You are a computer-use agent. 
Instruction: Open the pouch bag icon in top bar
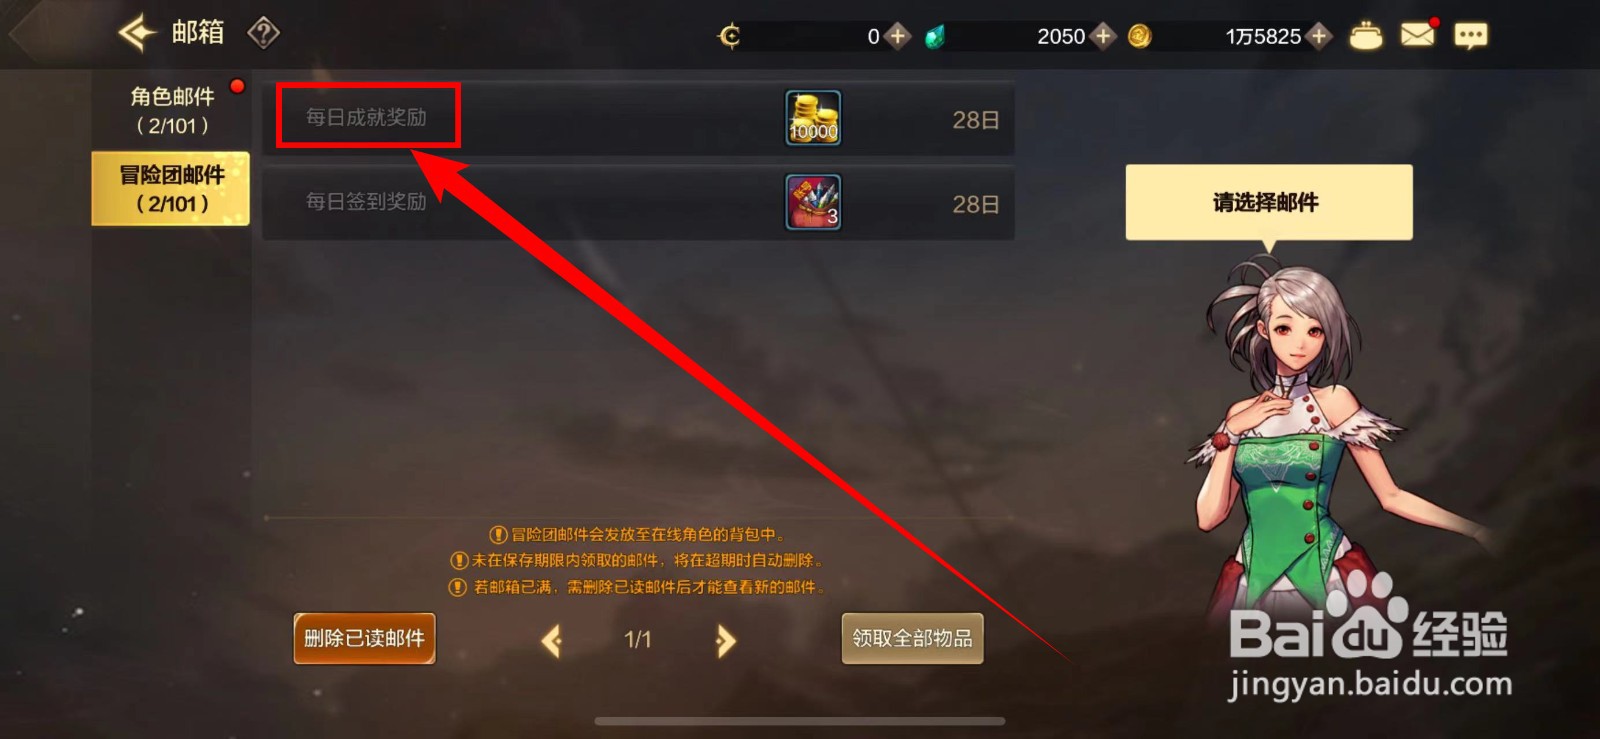(x=1366, y=36)
